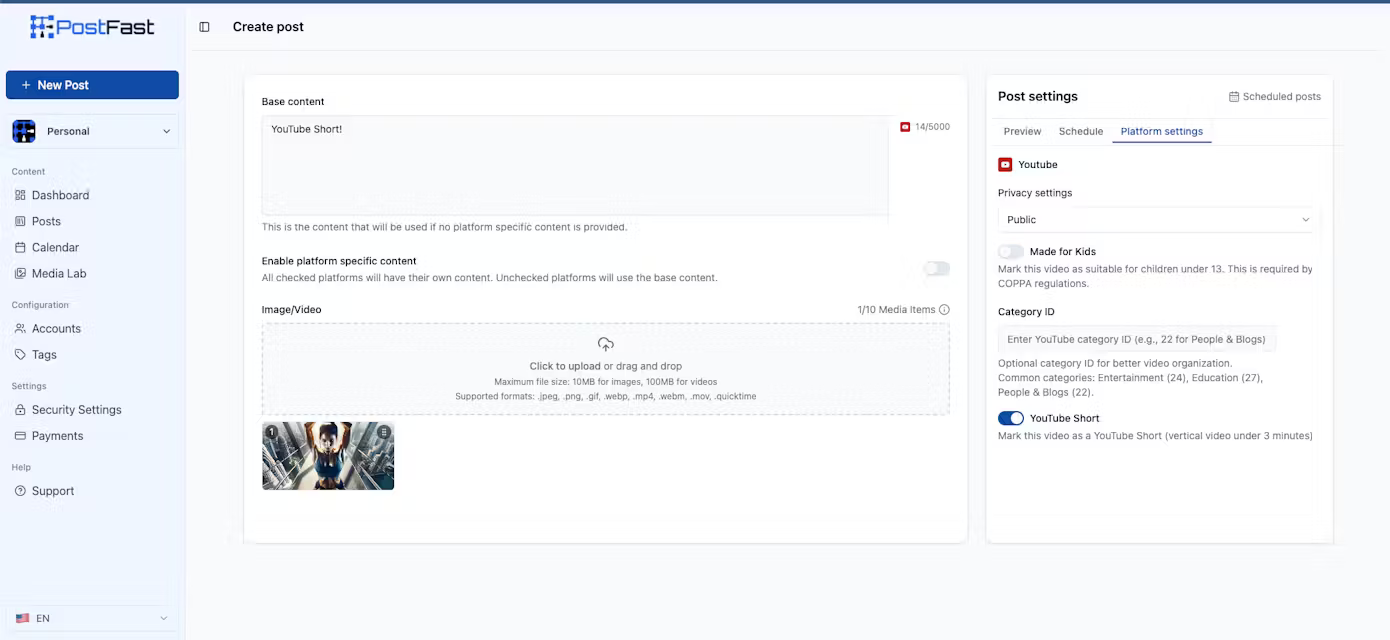This screenshot has width=1390, height=640.
Task: Disable the YouTube Short toggle
Action: pyautogui.click(x=1010, y=418)
